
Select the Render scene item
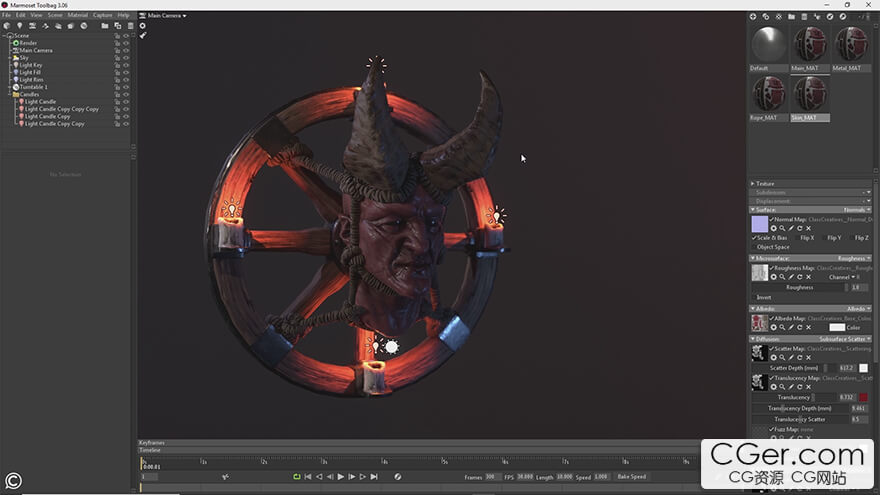[28, 43]
